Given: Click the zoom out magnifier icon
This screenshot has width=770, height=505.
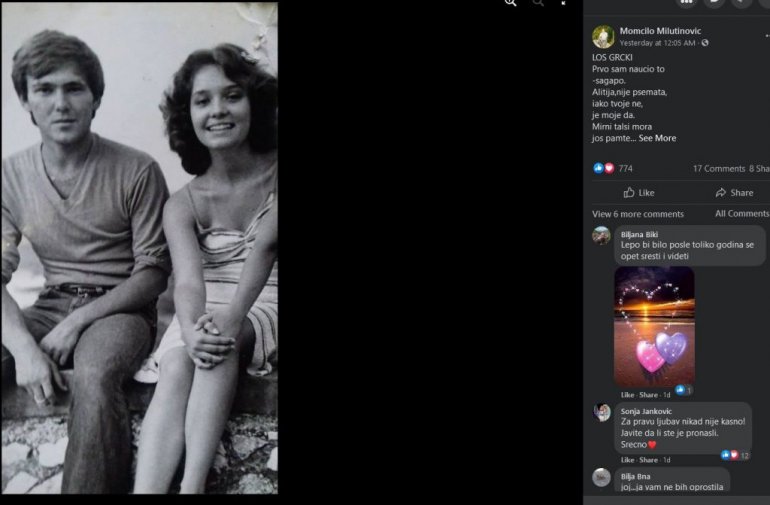Looking at the screenshot, I should tap(538, 3).
